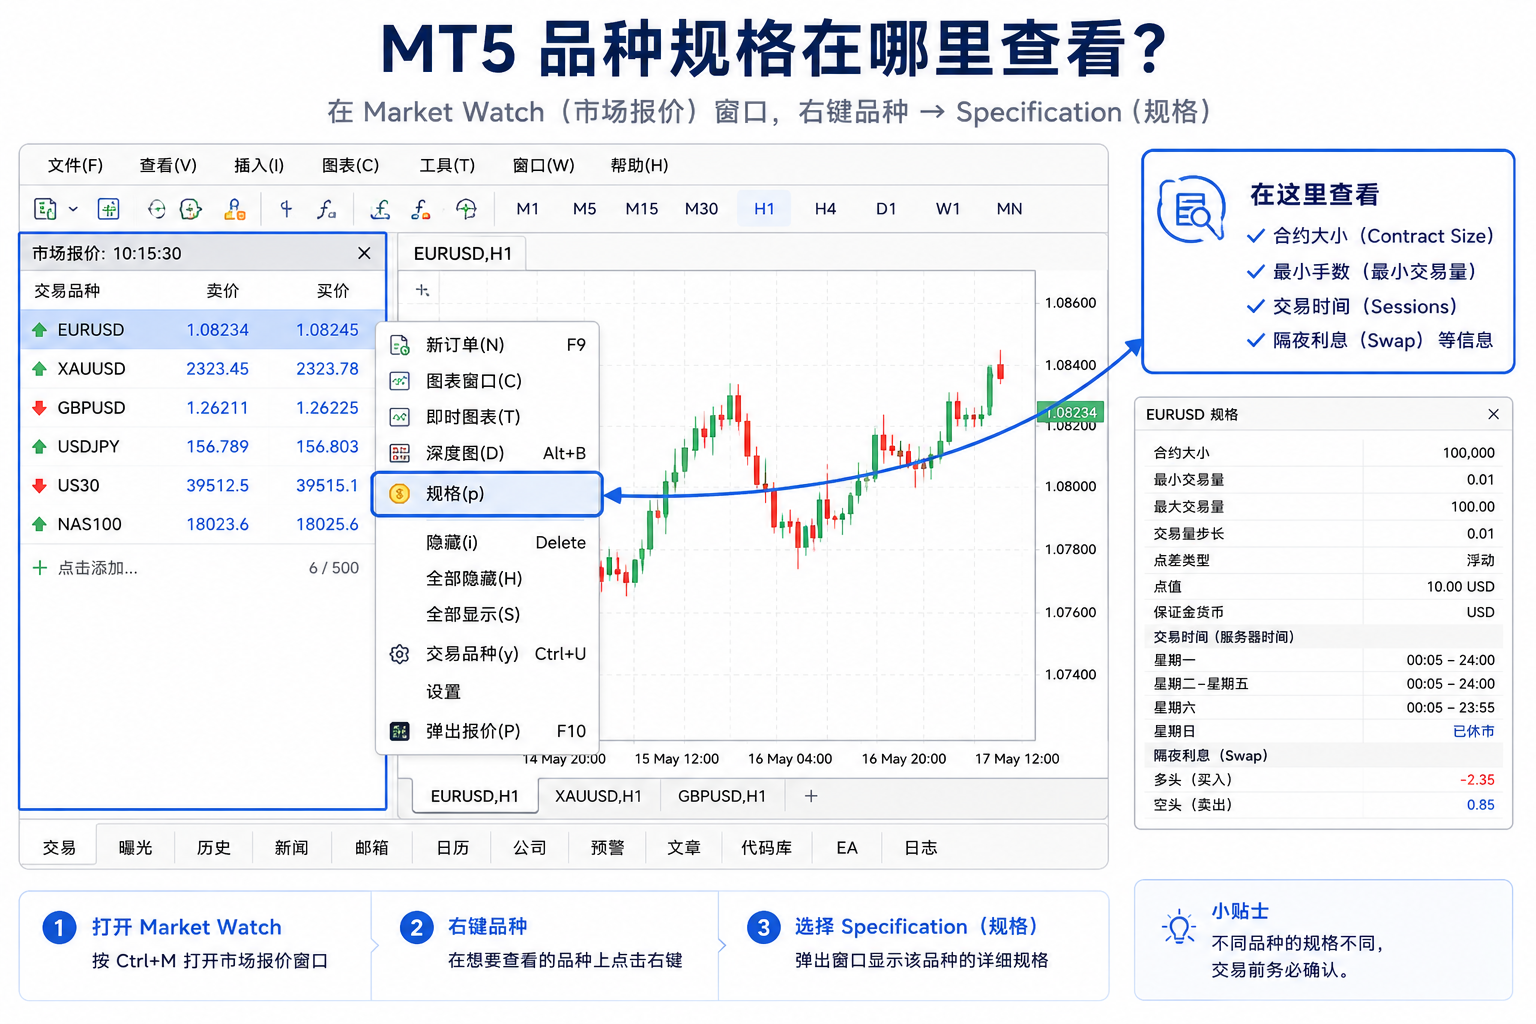Switch to the GBPUSD,H1 chart tab

(722, 796)
